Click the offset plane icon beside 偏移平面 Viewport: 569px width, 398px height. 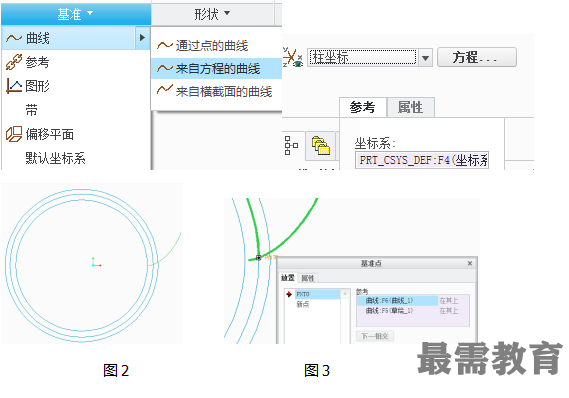14,134
